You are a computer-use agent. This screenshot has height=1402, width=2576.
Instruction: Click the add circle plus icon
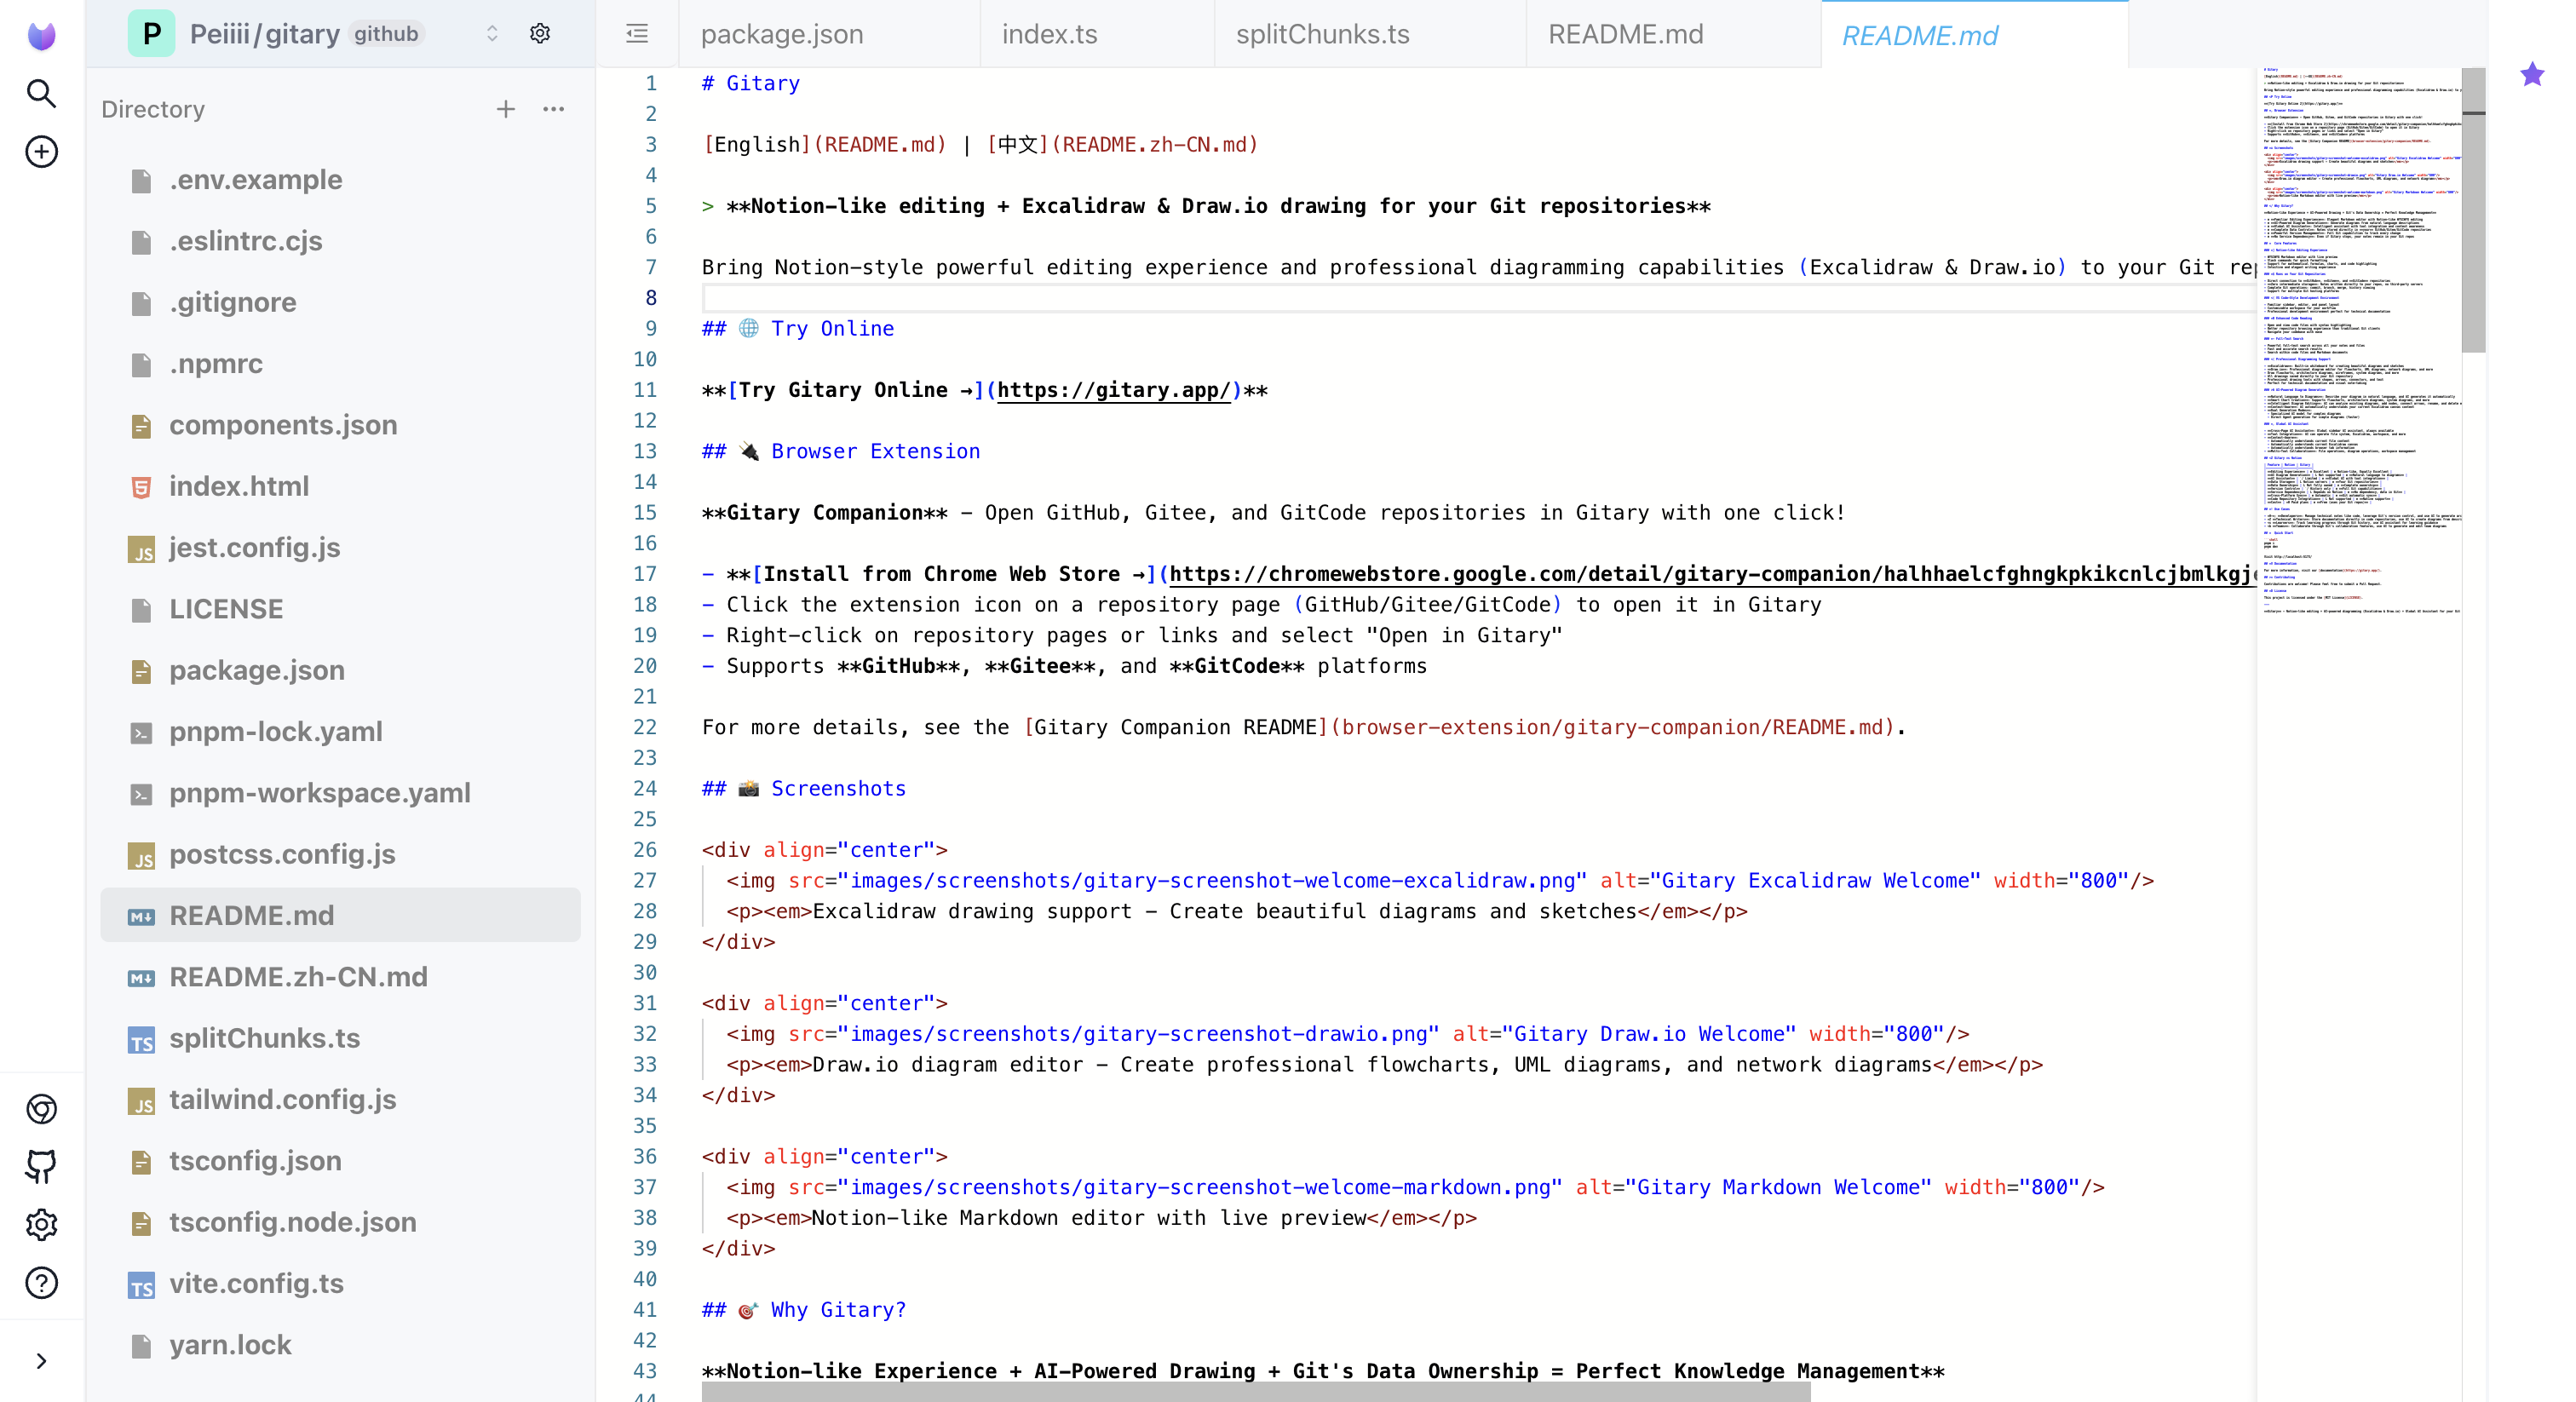[41, 152]
